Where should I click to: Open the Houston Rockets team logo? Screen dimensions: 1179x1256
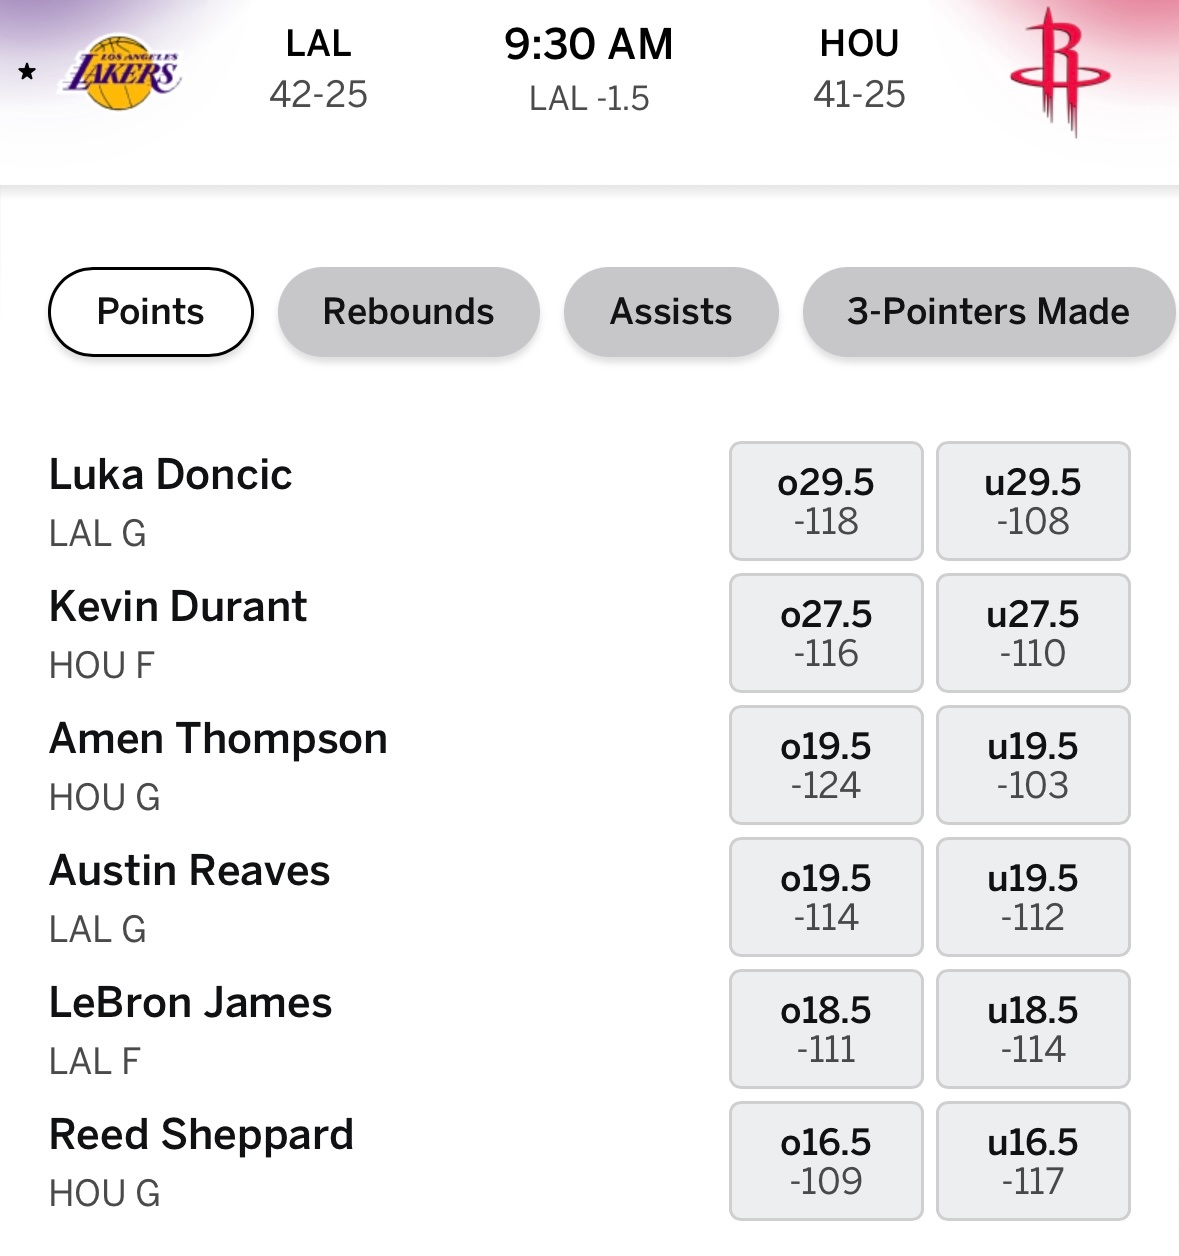point(1060,72)
